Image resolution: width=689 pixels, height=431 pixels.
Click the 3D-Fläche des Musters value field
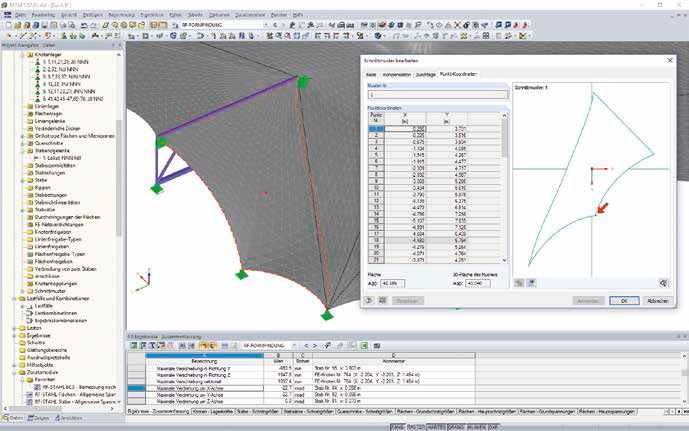coord(478,283)
